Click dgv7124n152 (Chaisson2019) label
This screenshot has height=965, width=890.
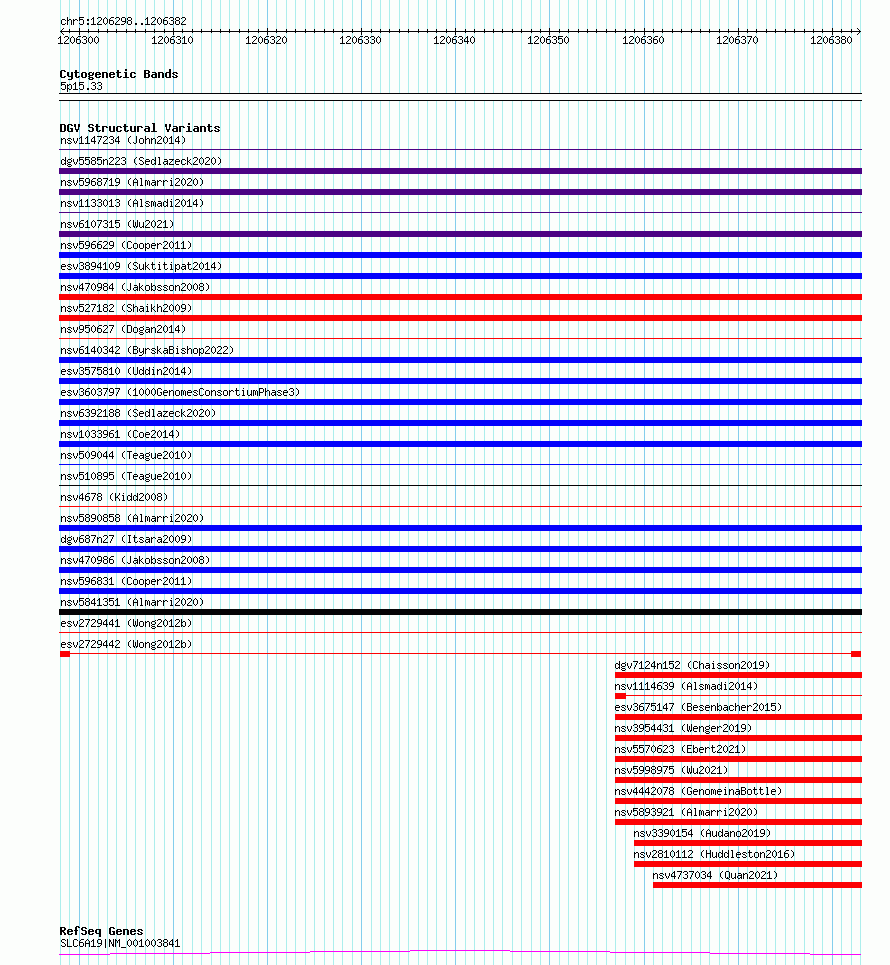(692, 665)
